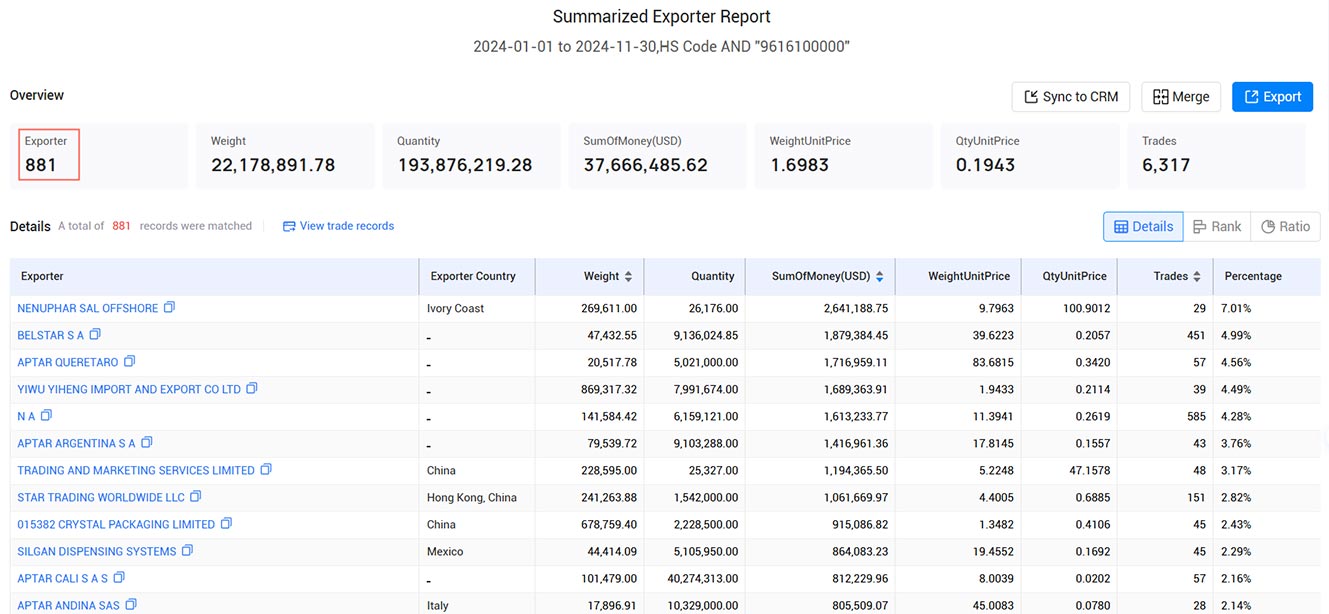The height and width of the screenshot is (614, 1329).
Task: Click copy icon next to N A
Action: point(46,416)
